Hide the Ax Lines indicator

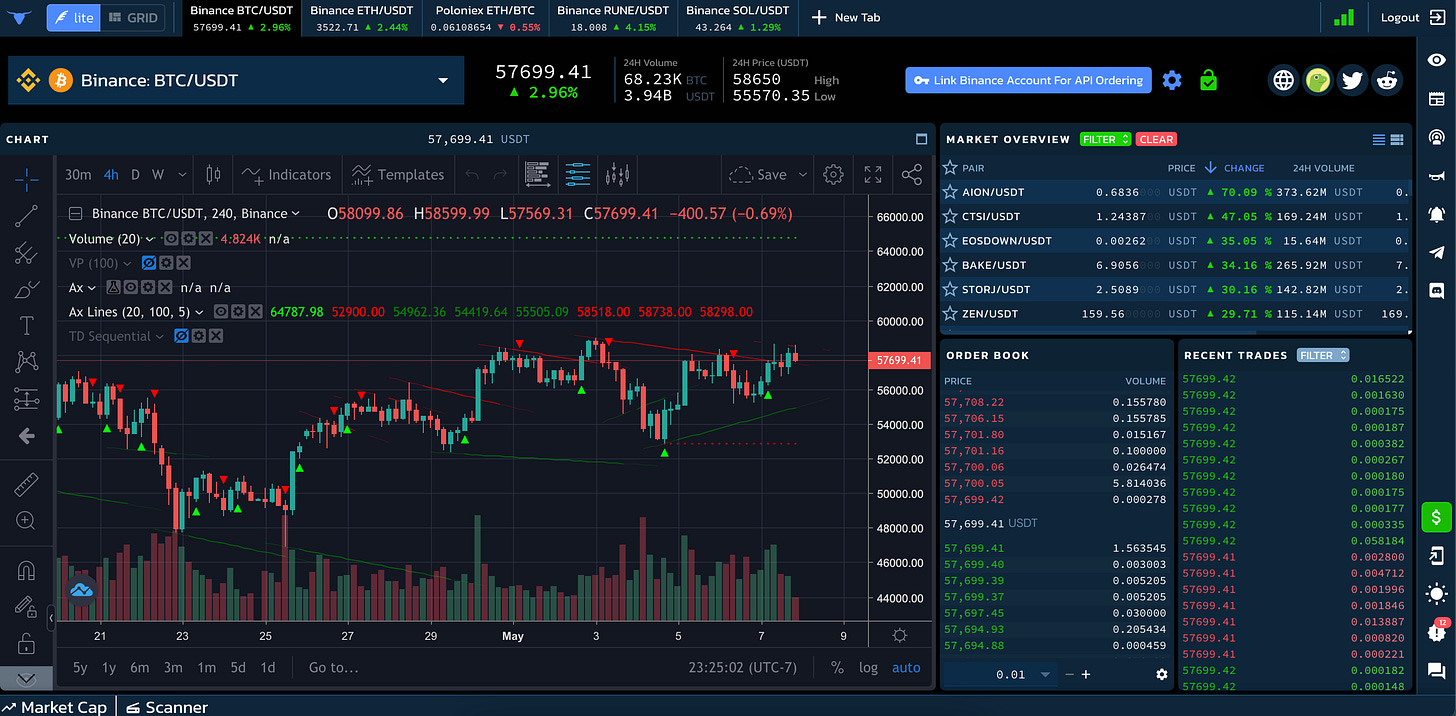tap(220, 312)
